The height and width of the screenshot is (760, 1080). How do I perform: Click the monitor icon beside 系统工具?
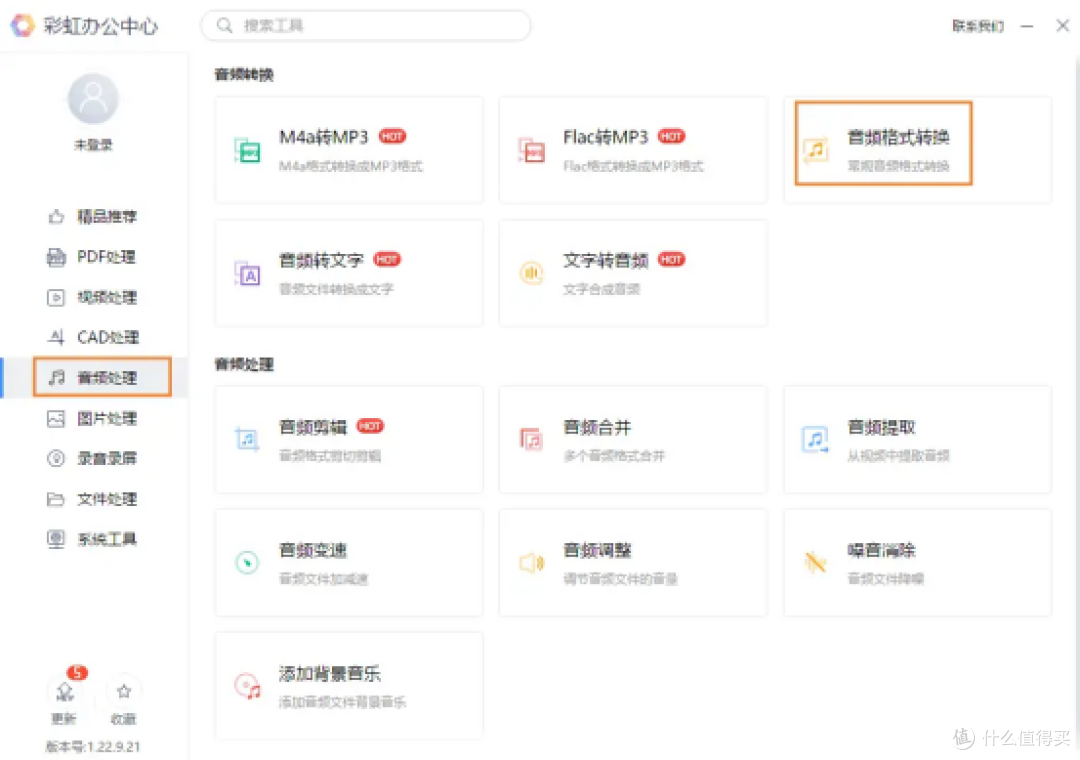point(56,538)
